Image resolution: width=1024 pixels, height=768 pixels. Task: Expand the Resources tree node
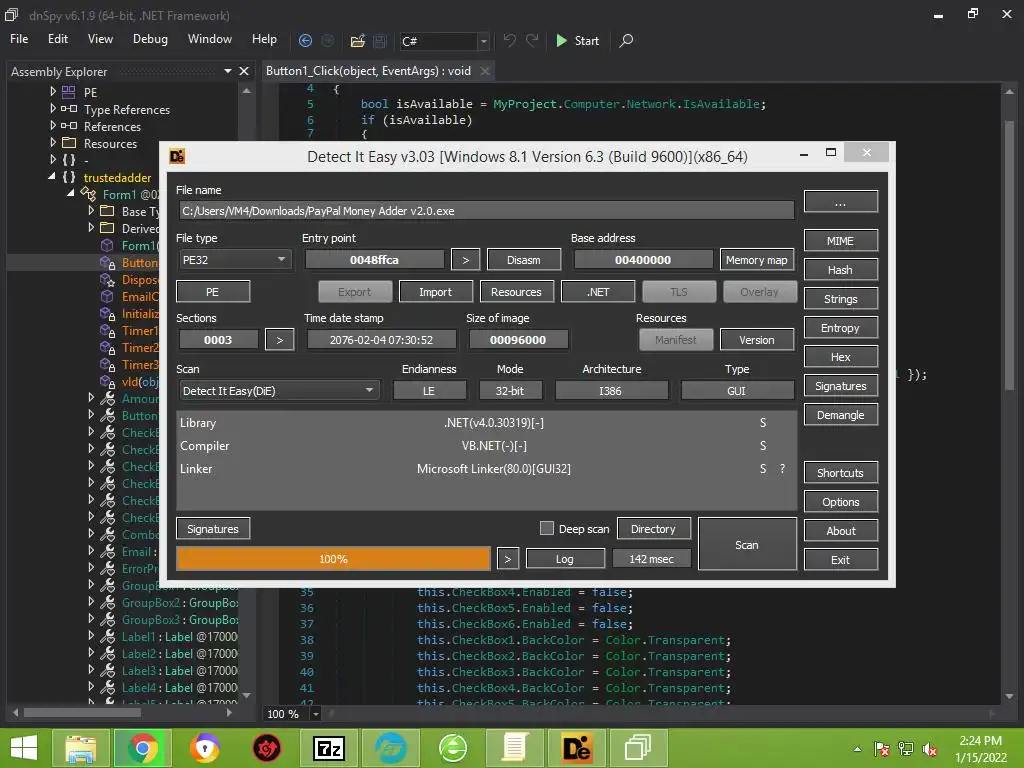[x=53, y=142]
